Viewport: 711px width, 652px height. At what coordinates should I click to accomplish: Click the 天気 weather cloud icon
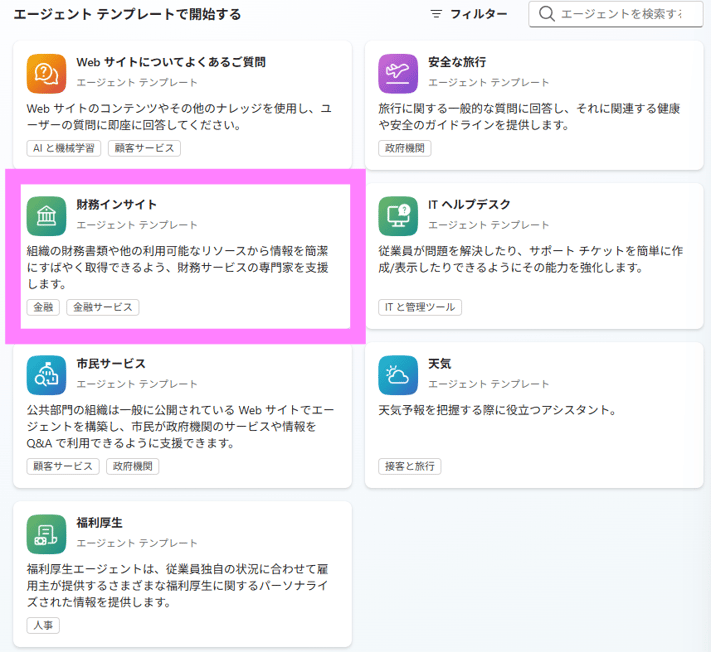click(398, 375)
